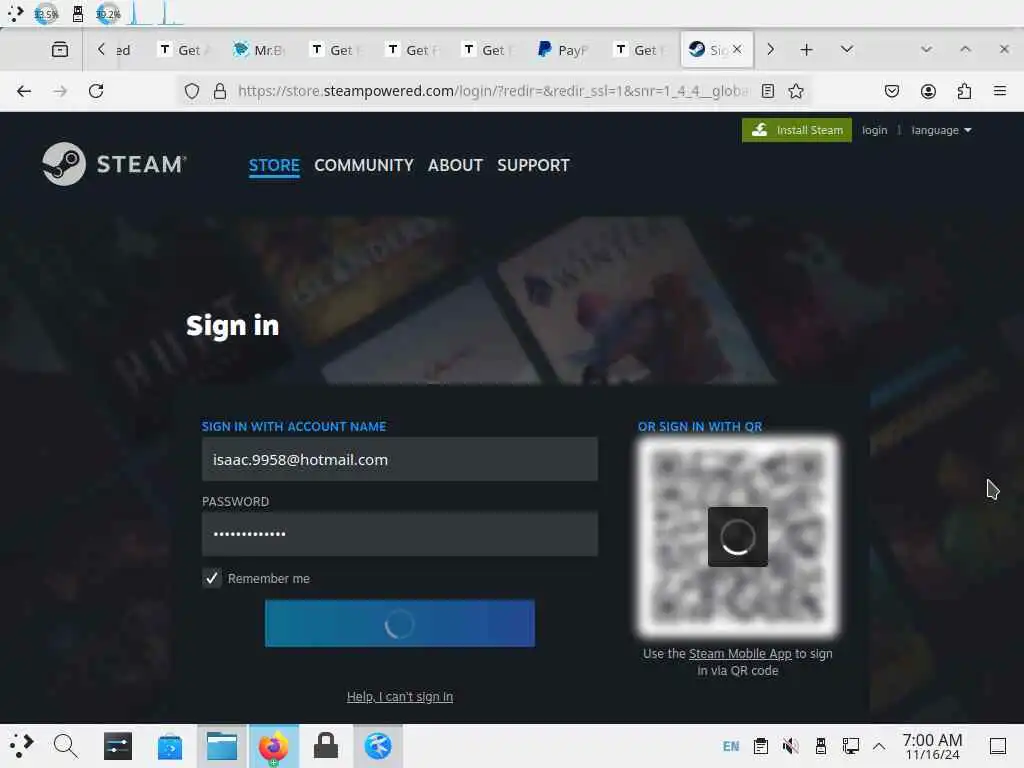Switch to Firefox in the taskbar
1024x768 pixels.
pos(274,746)
